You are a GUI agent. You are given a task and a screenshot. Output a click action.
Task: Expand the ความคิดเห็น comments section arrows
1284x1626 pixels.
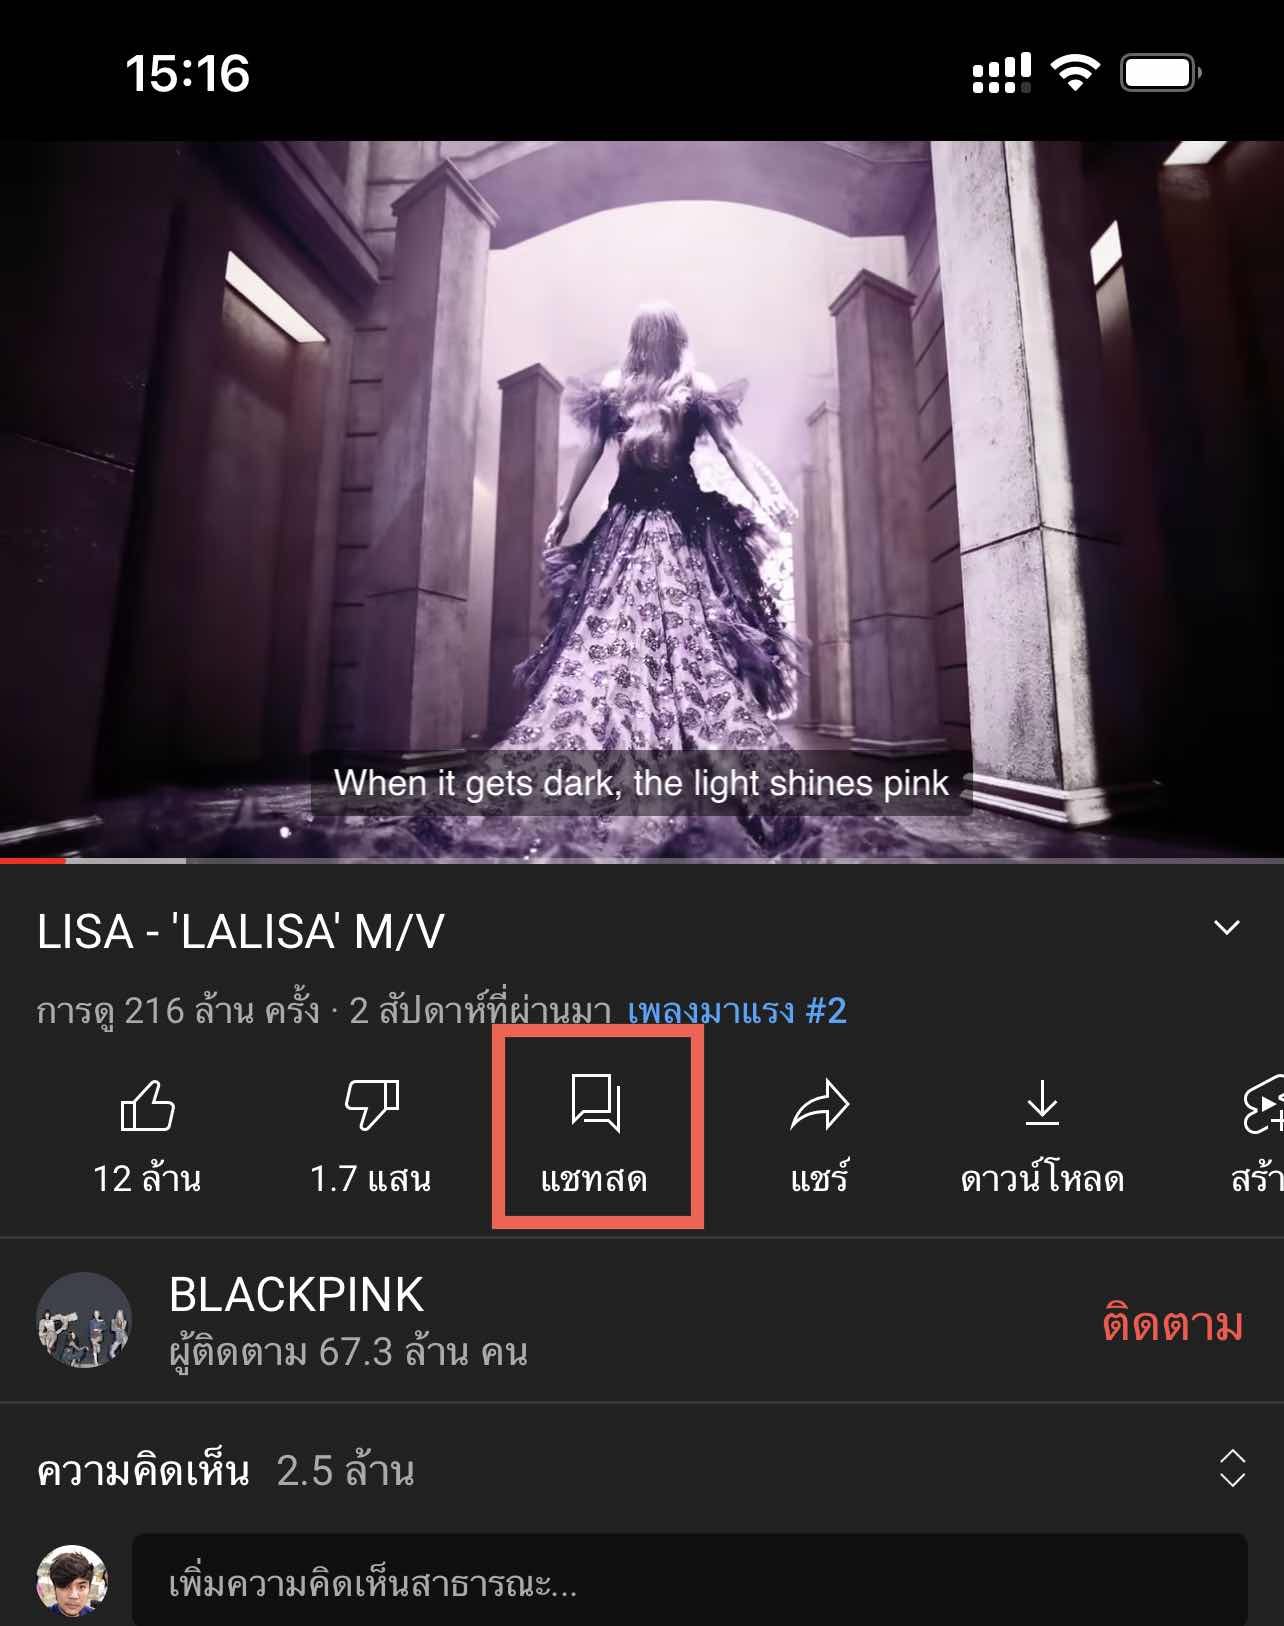click(x=1232, y=1468)
